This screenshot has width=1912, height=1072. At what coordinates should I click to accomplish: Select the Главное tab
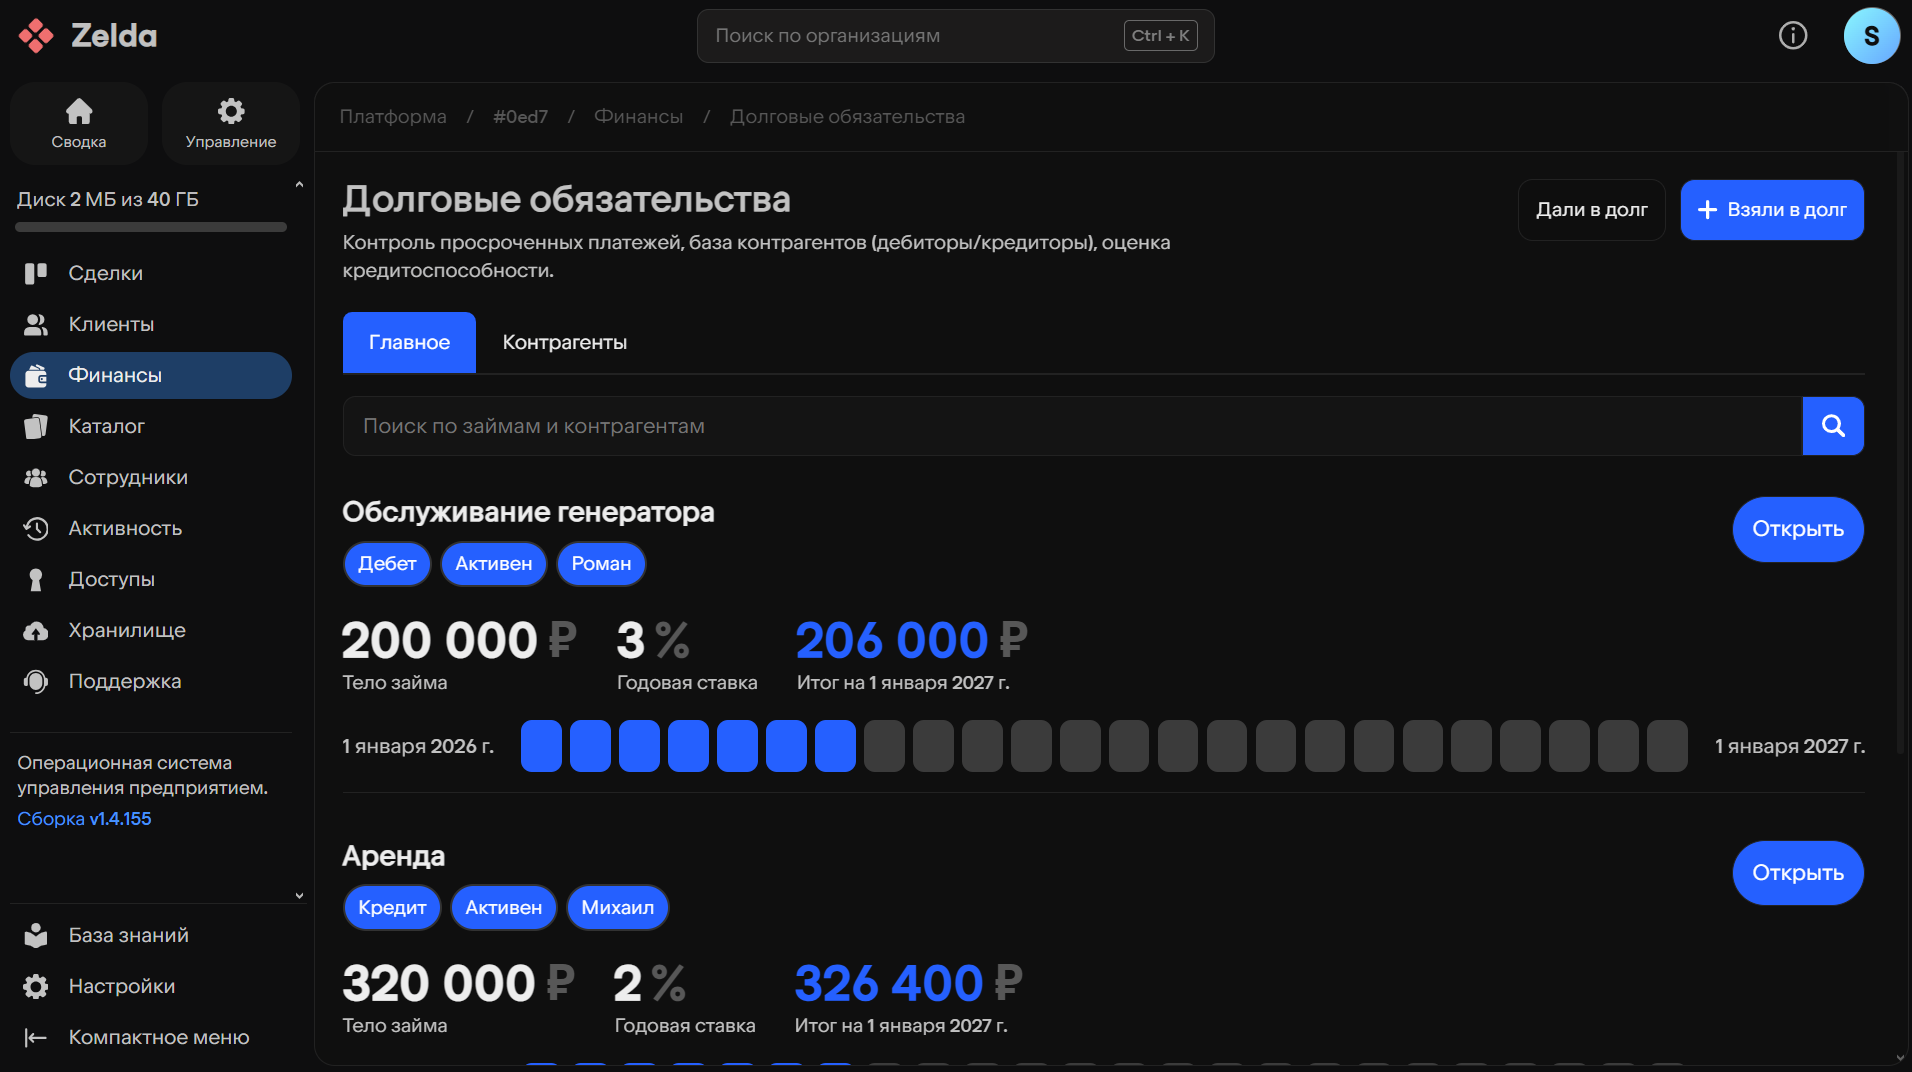click(x=409, y=342)
